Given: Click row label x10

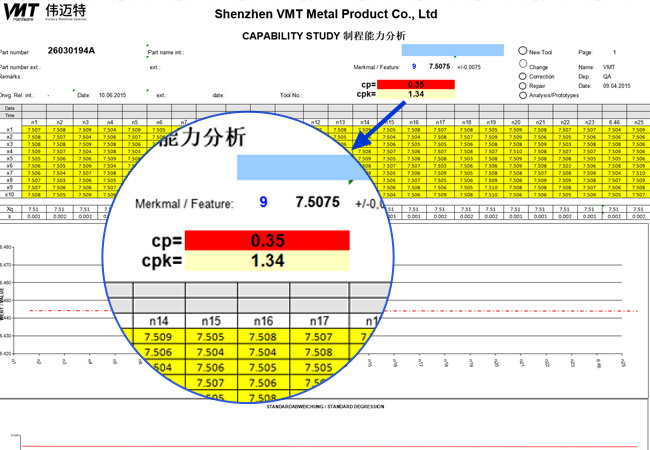Looking at the screenshot, I should click(x=9, y=195).
